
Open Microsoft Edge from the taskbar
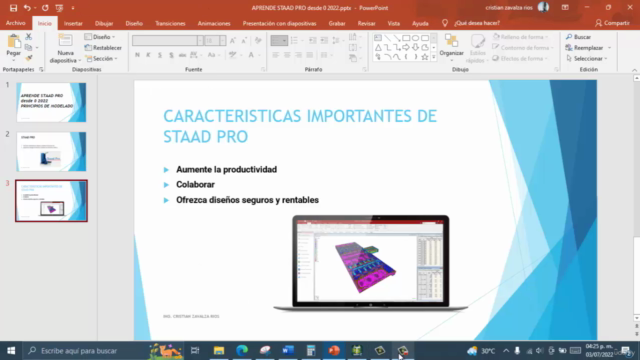click(242, 350)
